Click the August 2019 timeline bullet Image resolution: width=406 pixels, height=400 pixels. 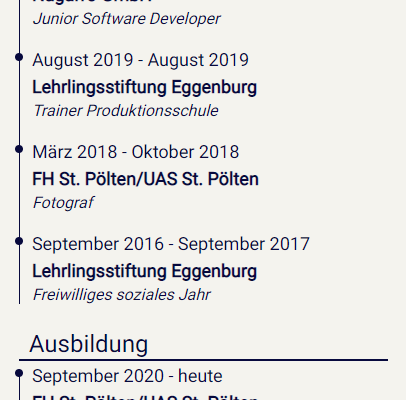19,57
